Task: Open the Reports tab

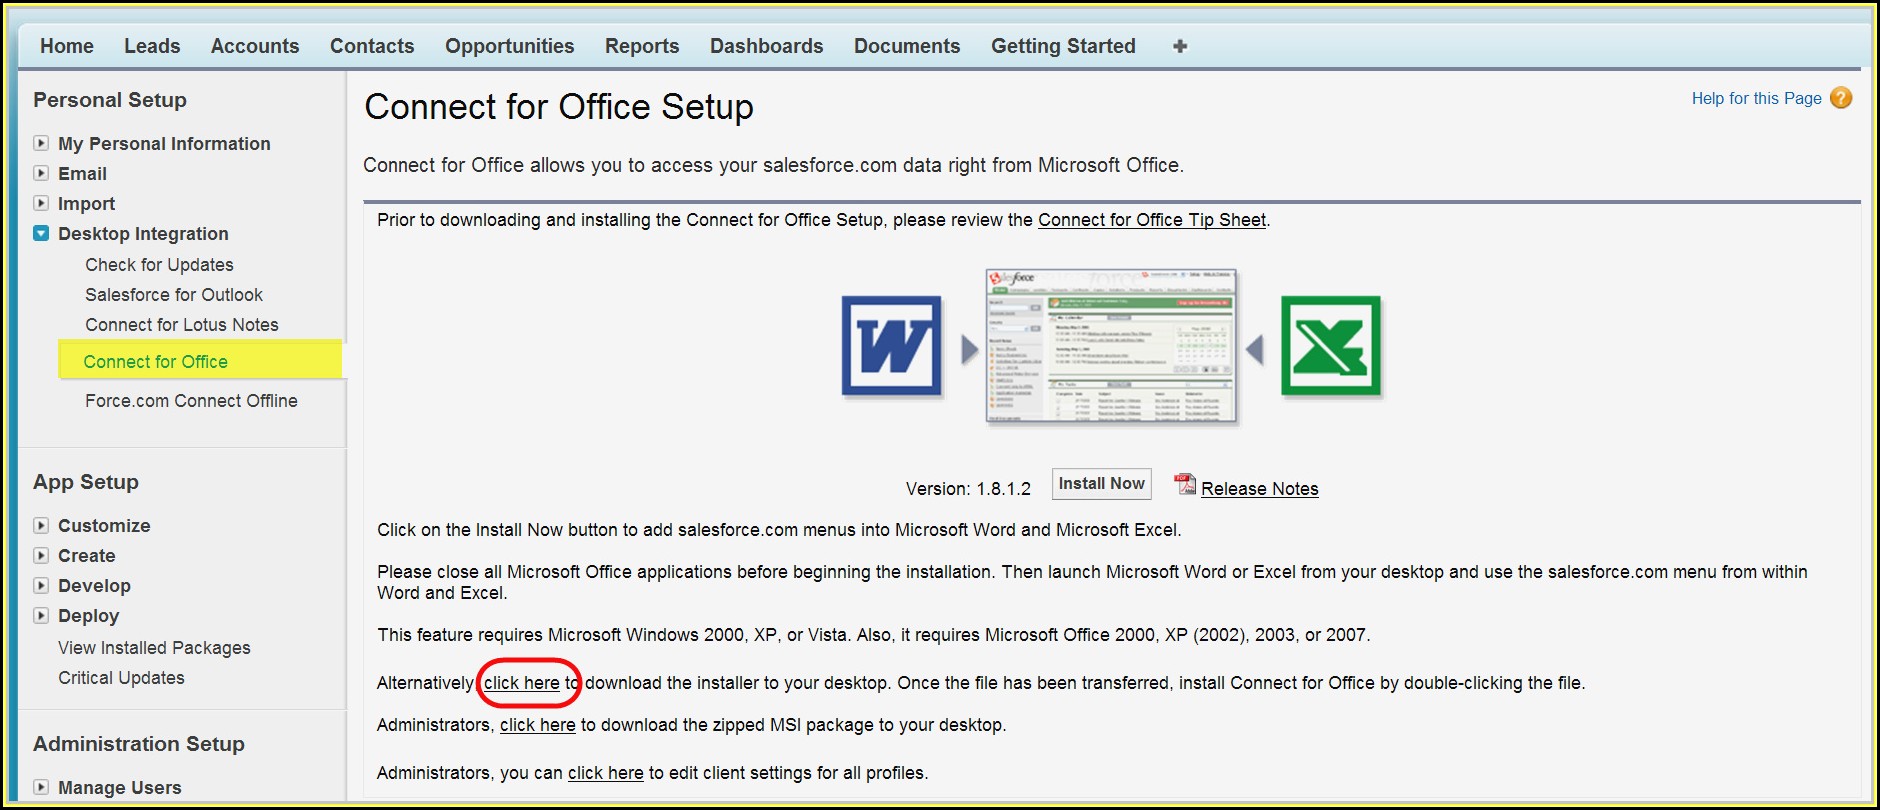Action: 642,46
